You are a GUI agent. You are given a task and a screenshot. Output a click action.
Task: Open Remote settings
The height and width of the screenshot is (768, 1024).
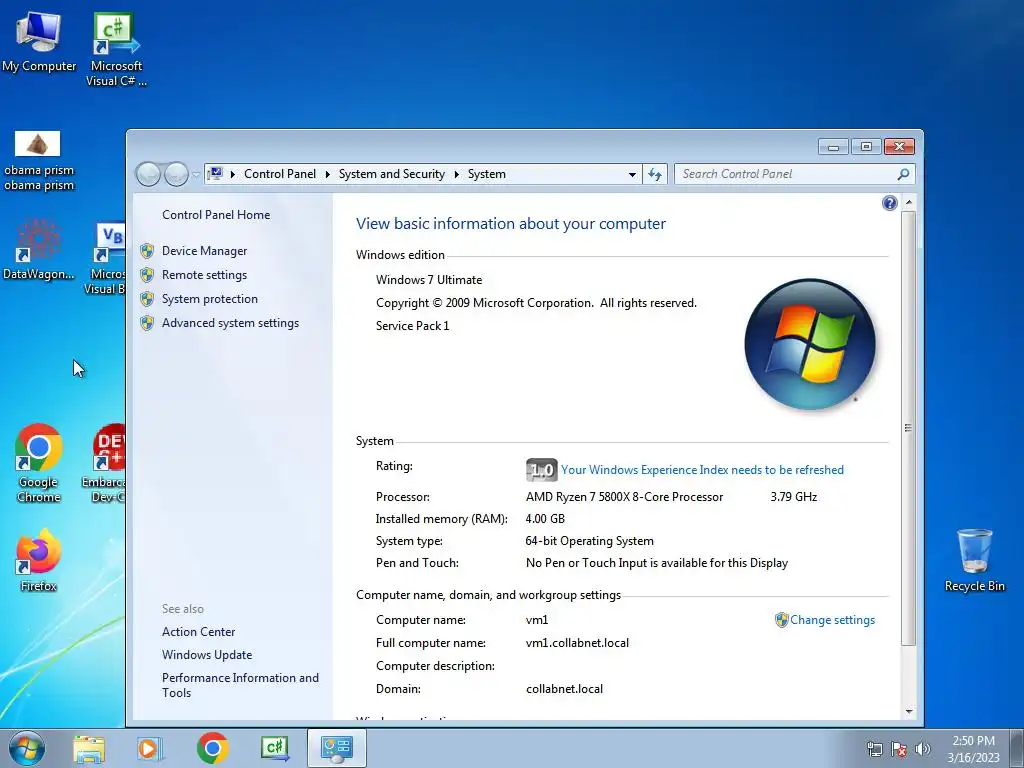pyautogui.click(x=204, y=275)
